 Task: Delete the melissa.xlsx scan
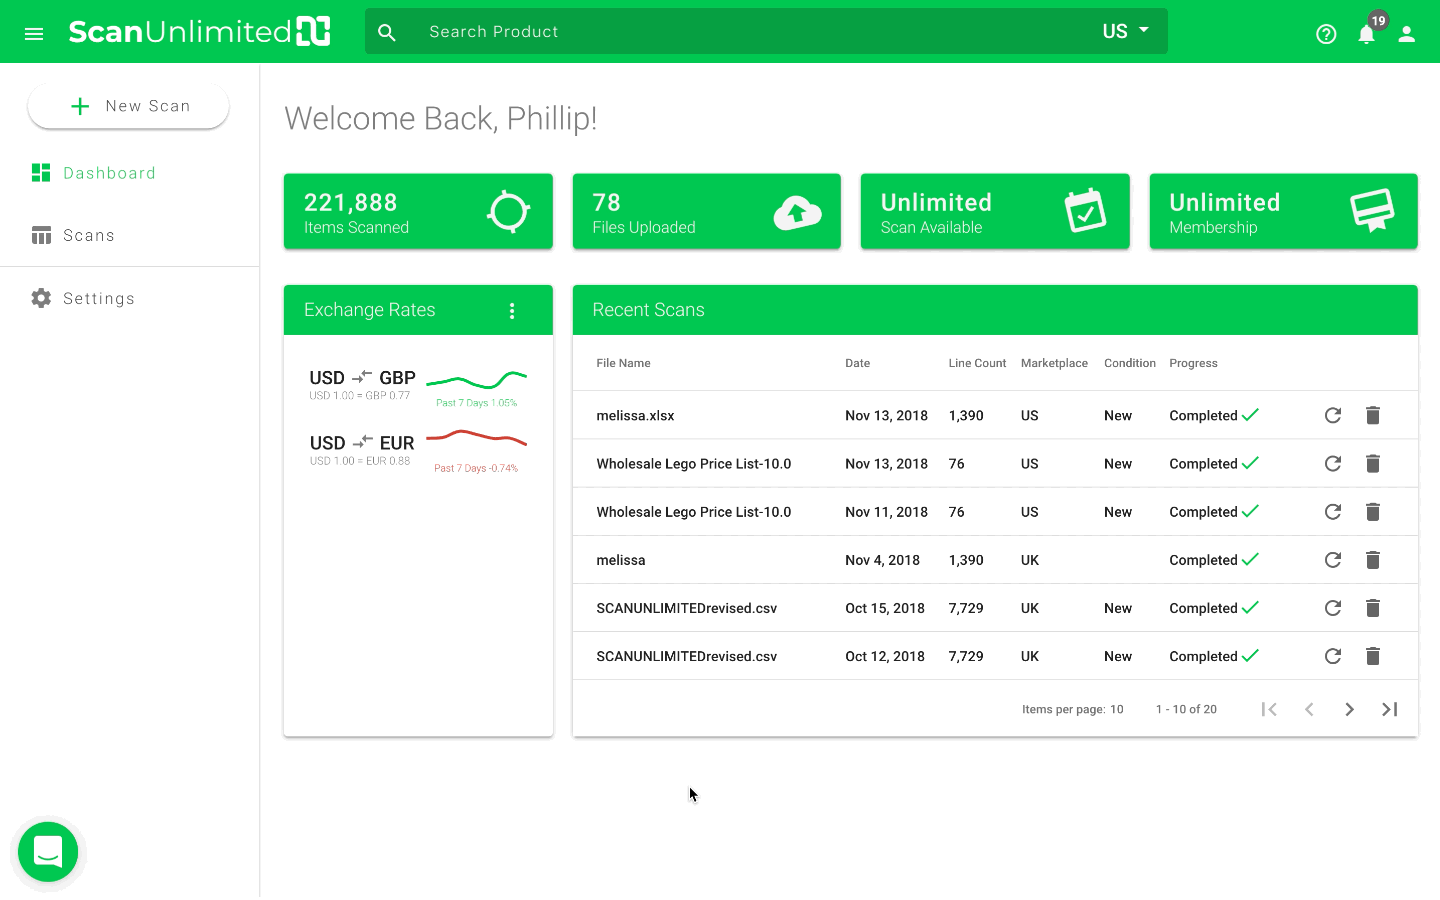[1372, 415]
